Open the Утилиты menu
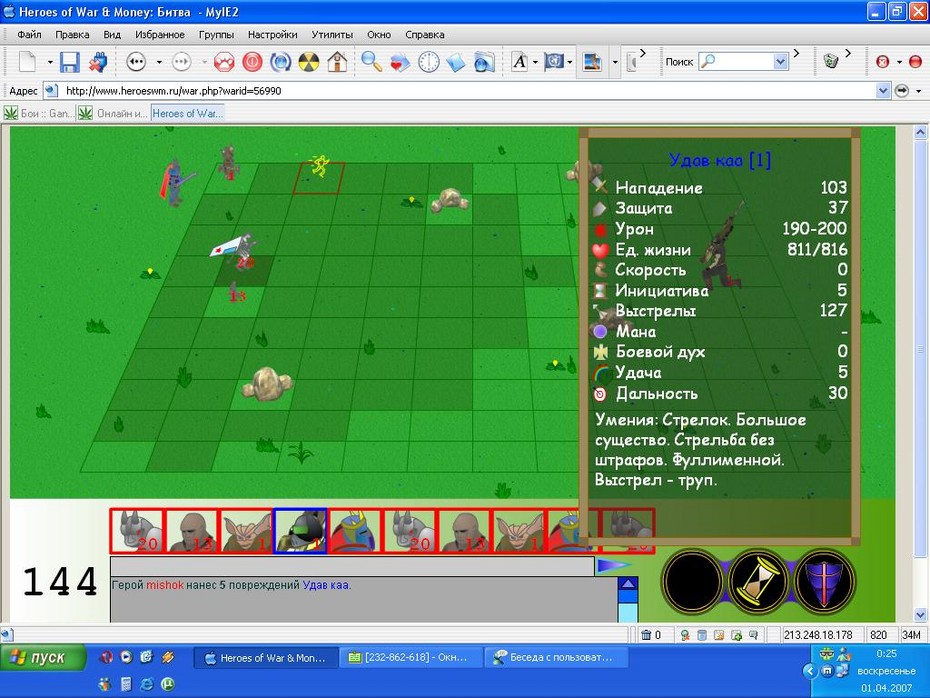 (x=332, y=34)
